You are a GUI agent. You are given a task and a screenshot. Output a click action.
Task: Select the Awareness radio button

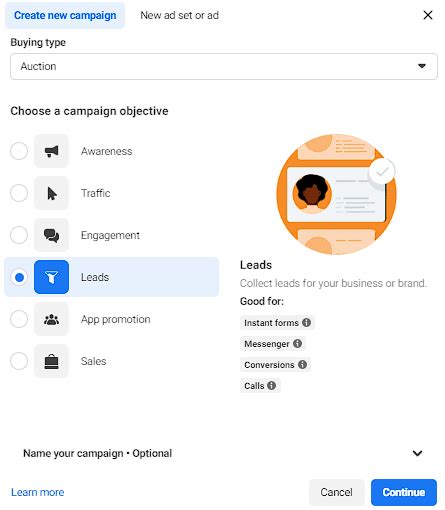[19, 151]
